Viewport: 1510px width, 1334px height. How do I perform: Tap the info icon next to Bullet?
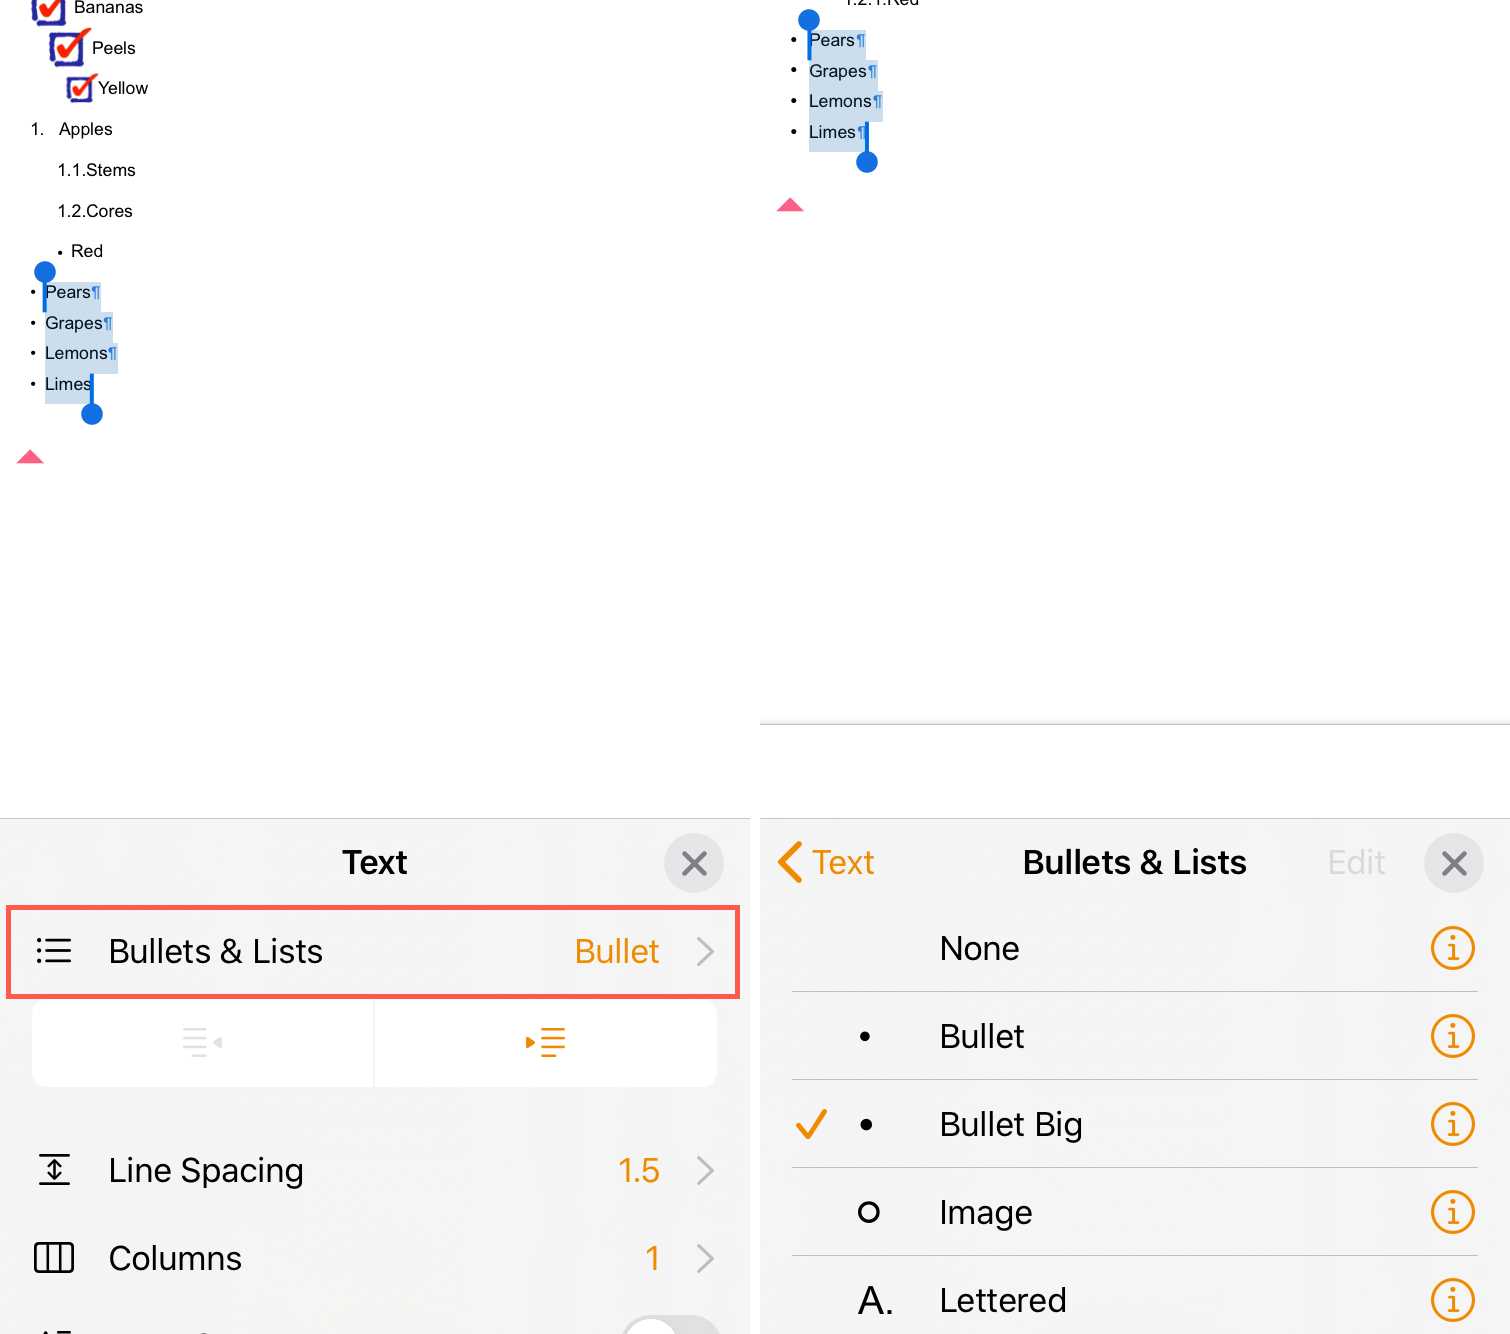(x=1452, y=1036)
